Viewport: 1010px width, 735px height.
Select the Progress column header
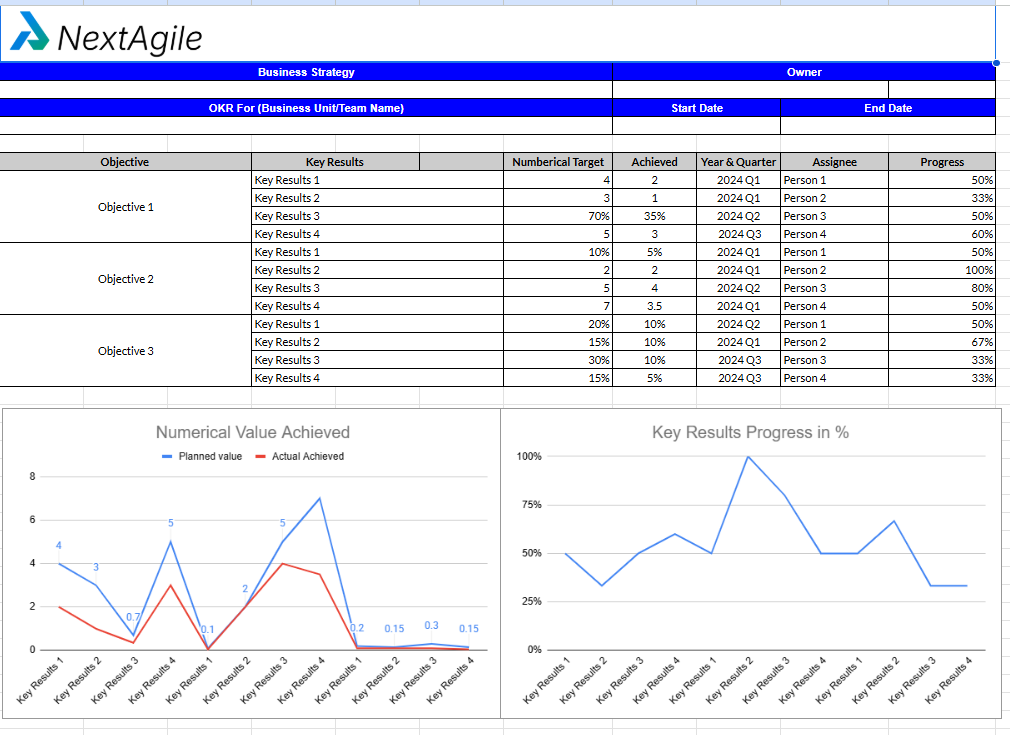(941, 161)
